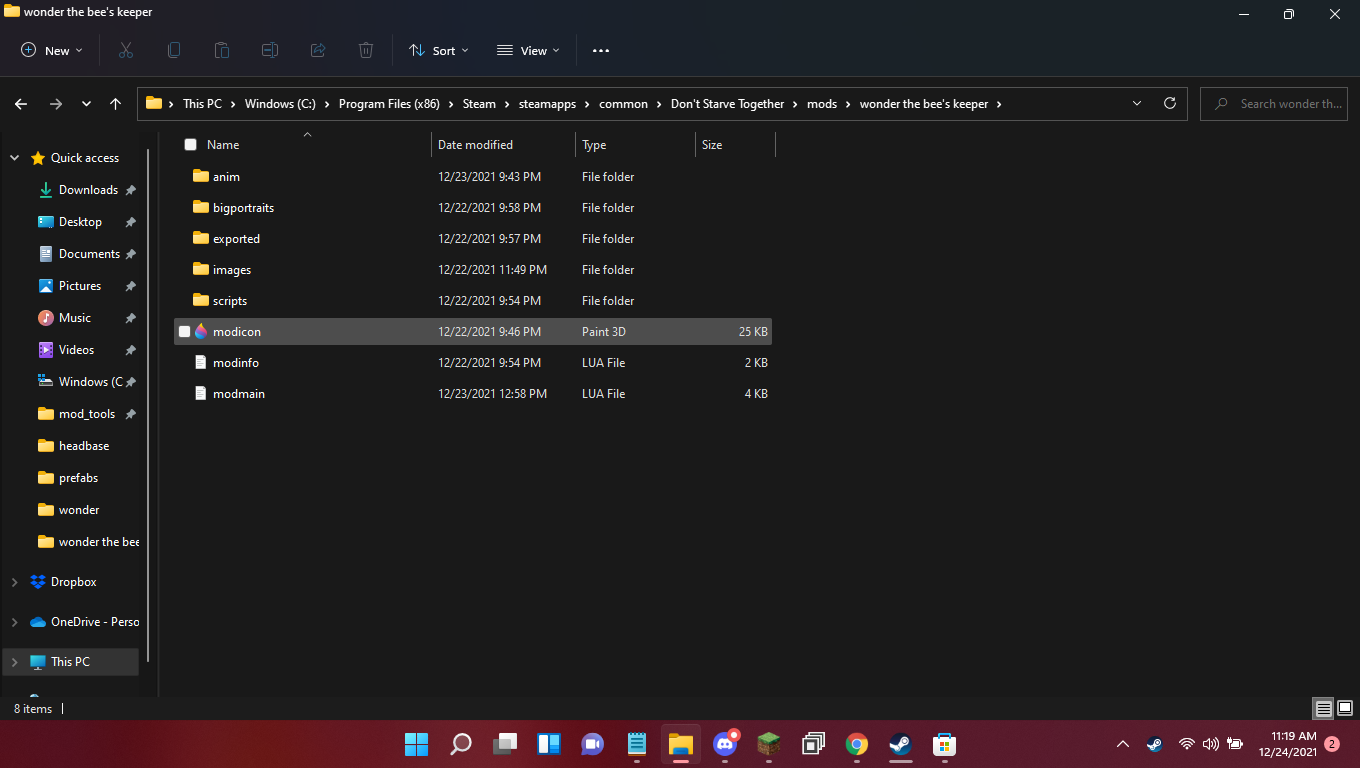Click the New button in toolbar

click(52, 50)
